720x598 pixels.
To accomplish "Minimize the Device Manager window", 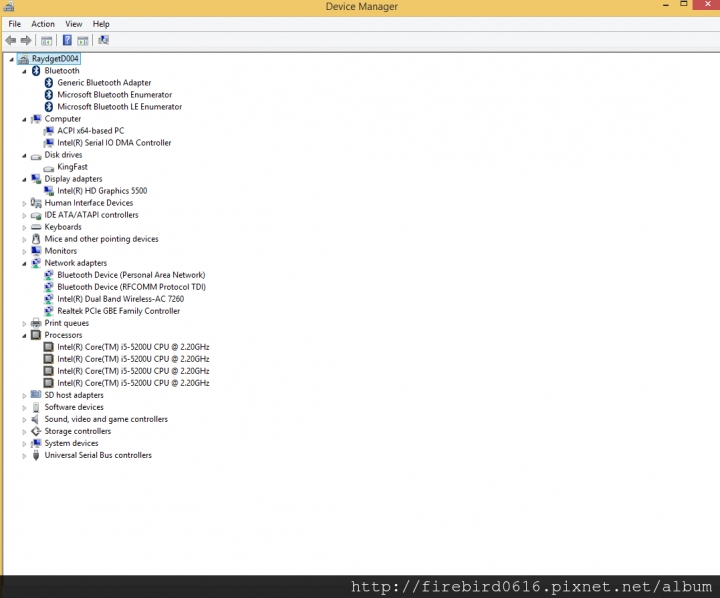I will pyautogui.click(x=665, y=5).
